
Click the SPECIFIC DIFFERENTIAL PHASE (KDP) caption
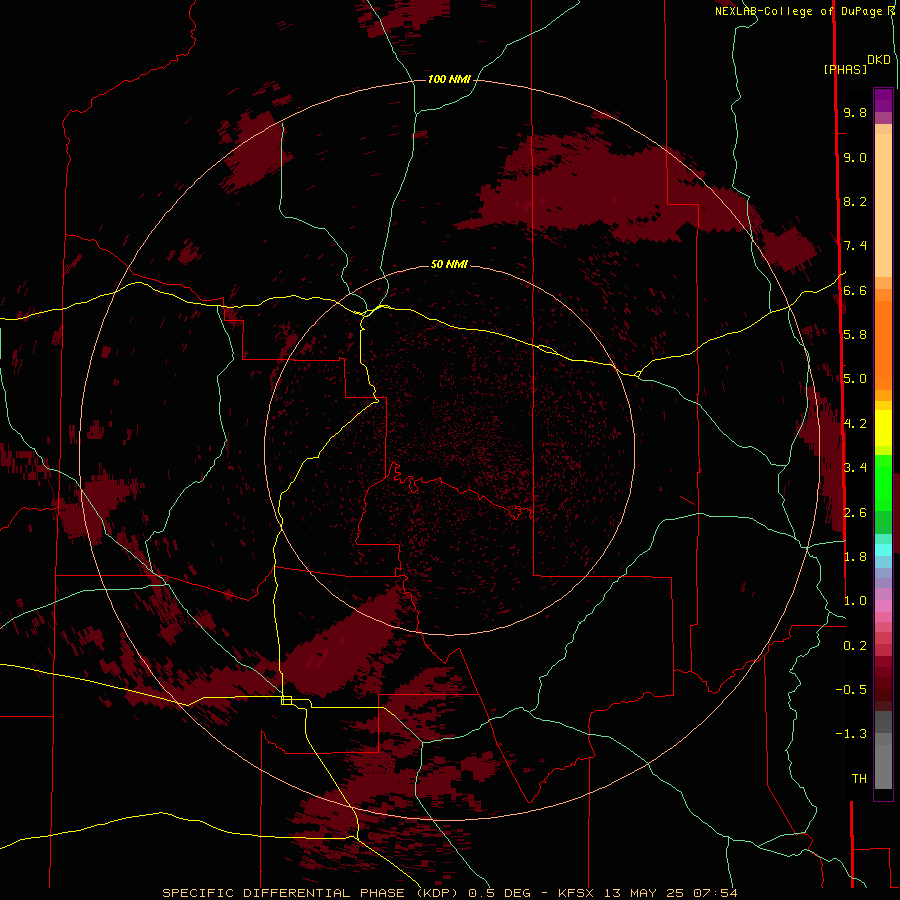click(x=311, y=893)
